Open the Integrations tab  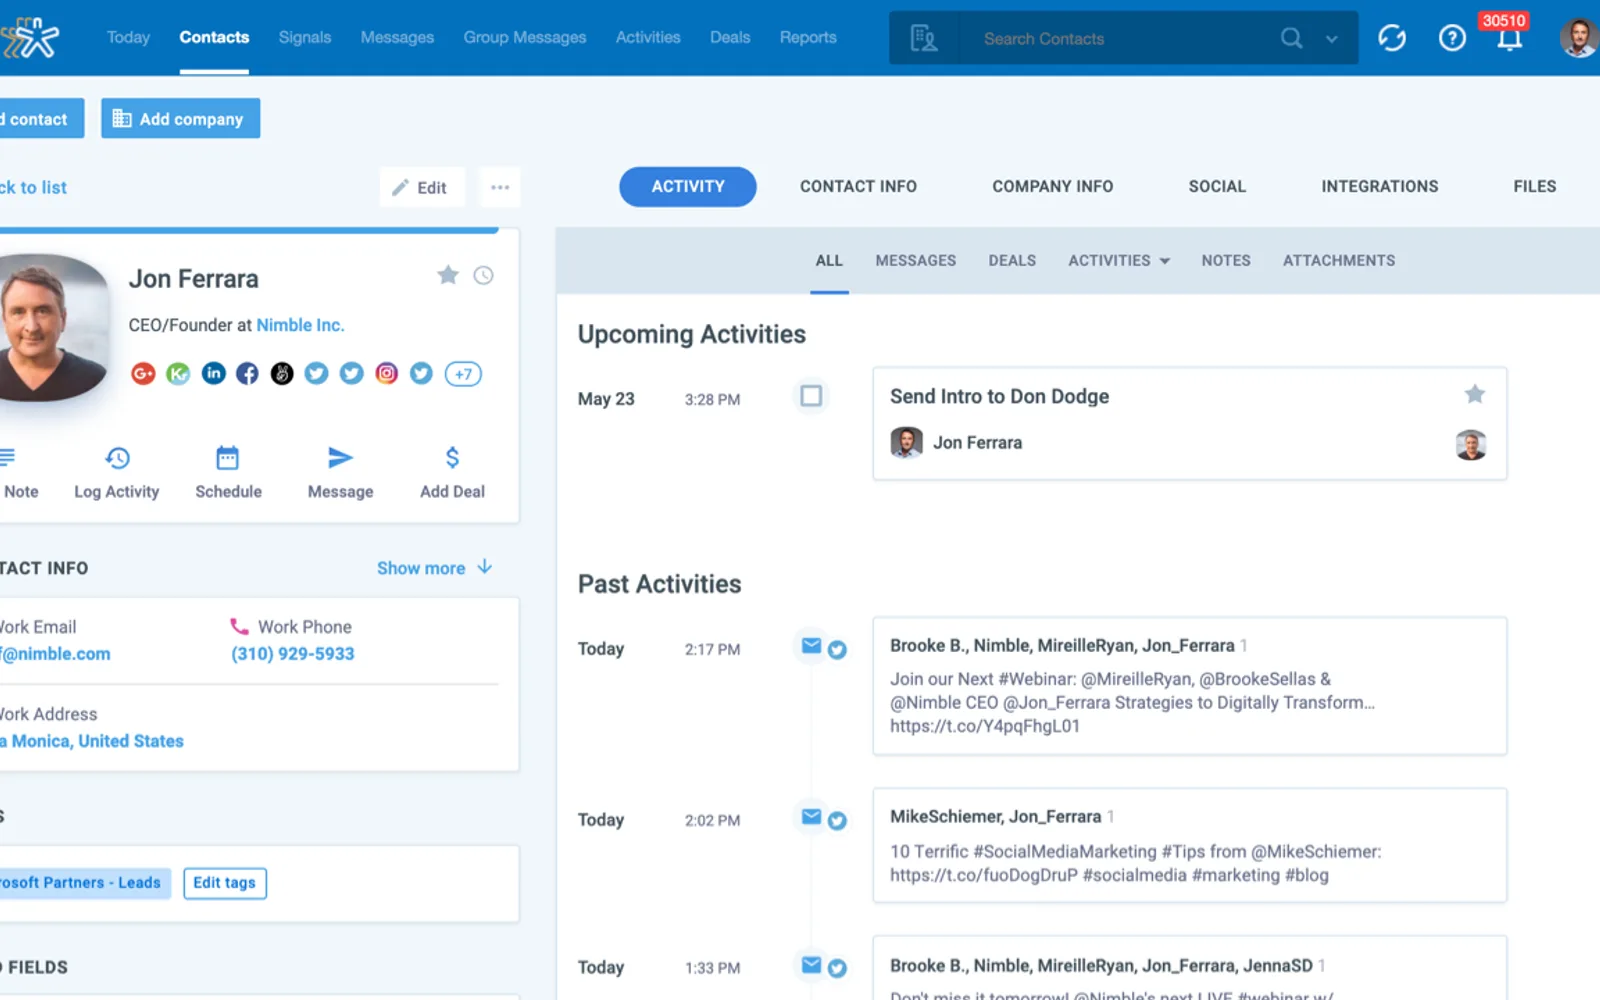tap(1379, 187)
